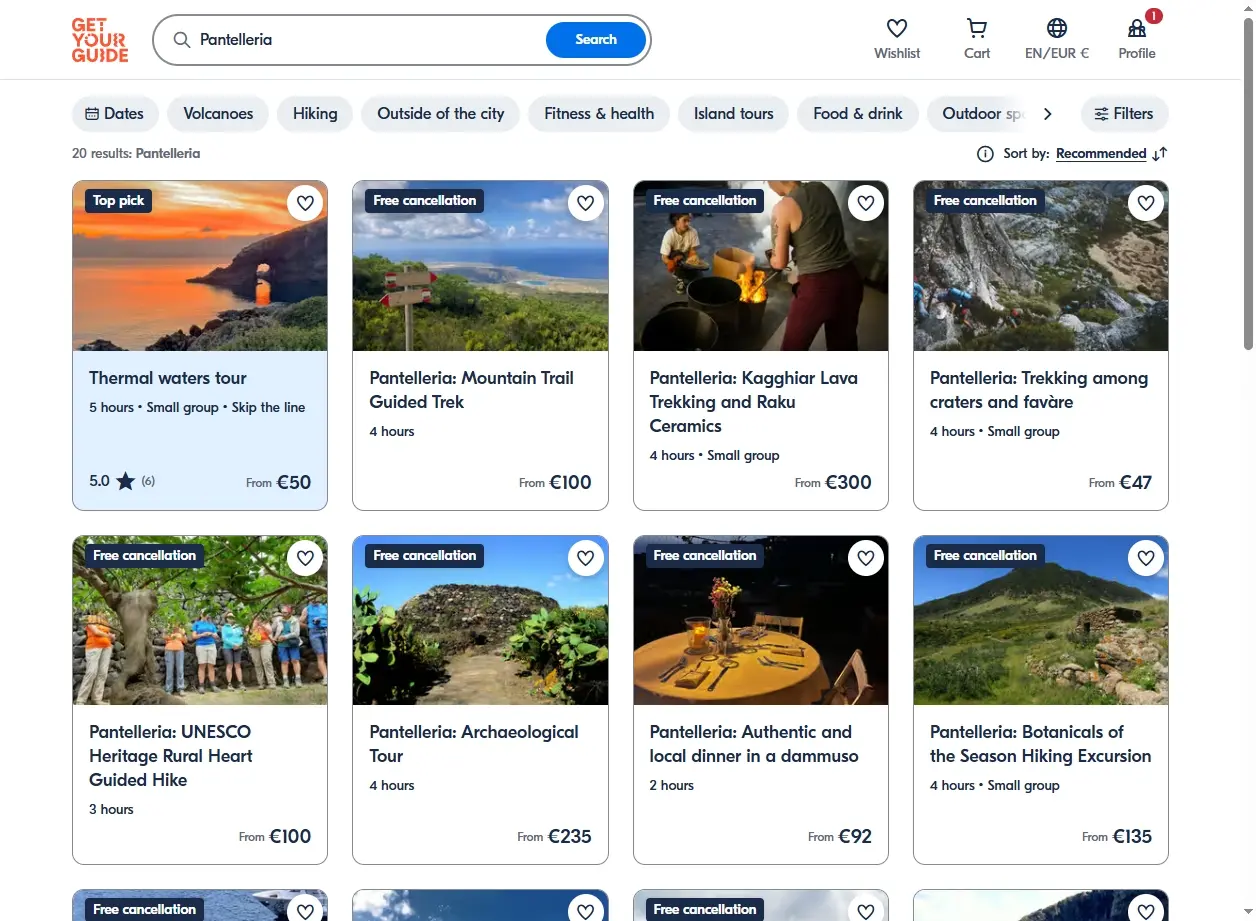Open the Filters panel
1256x921 pixels.
click(1124, 114)
